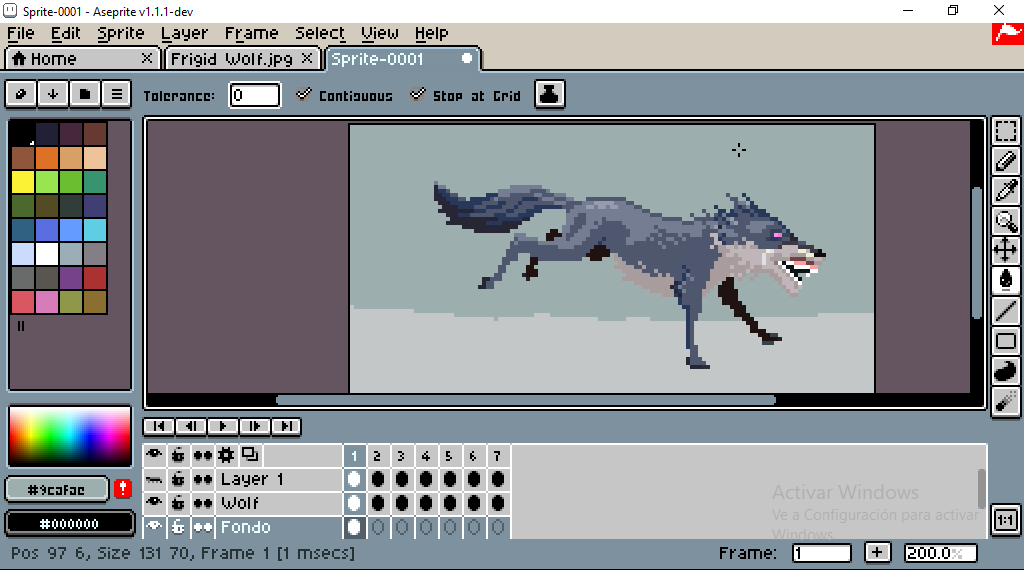The height and width of the screenshot is (570, 1024).
Task: Open the Edit menu
Action: click(x=65, y=33)
